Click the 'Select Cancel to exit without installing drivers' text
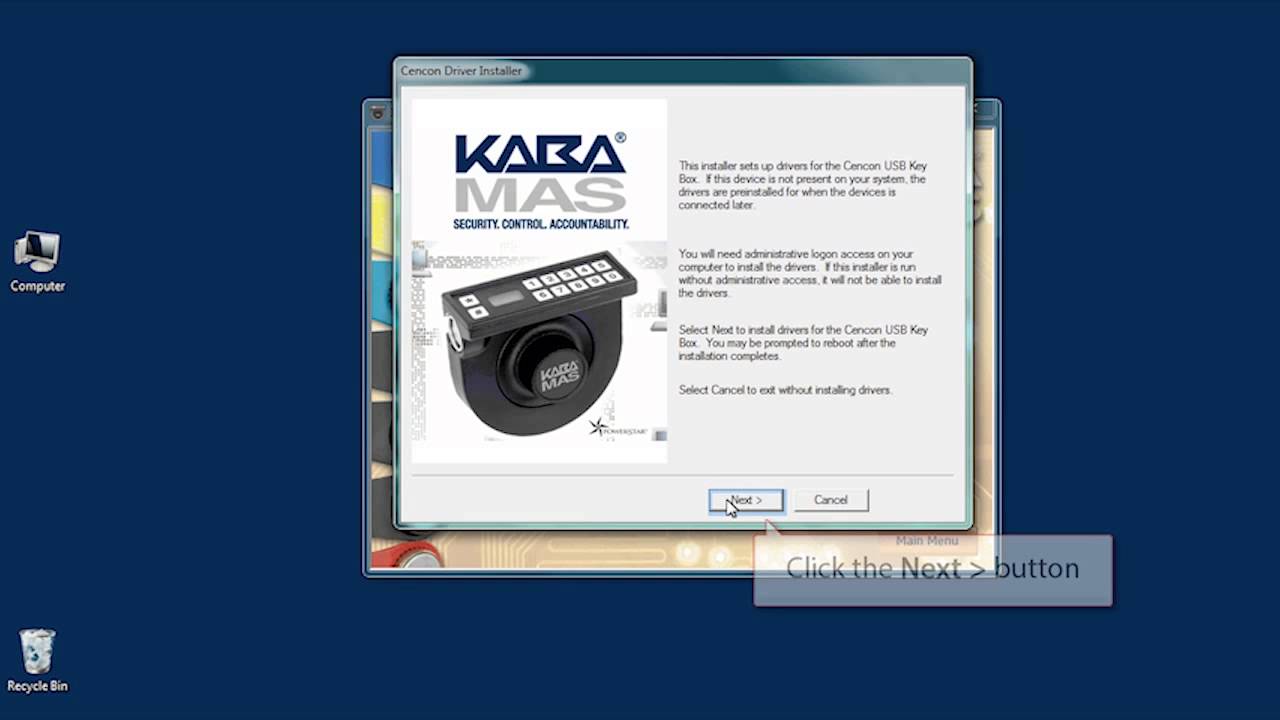Viewport: 1280px width, 720px height. click(785, 390)
